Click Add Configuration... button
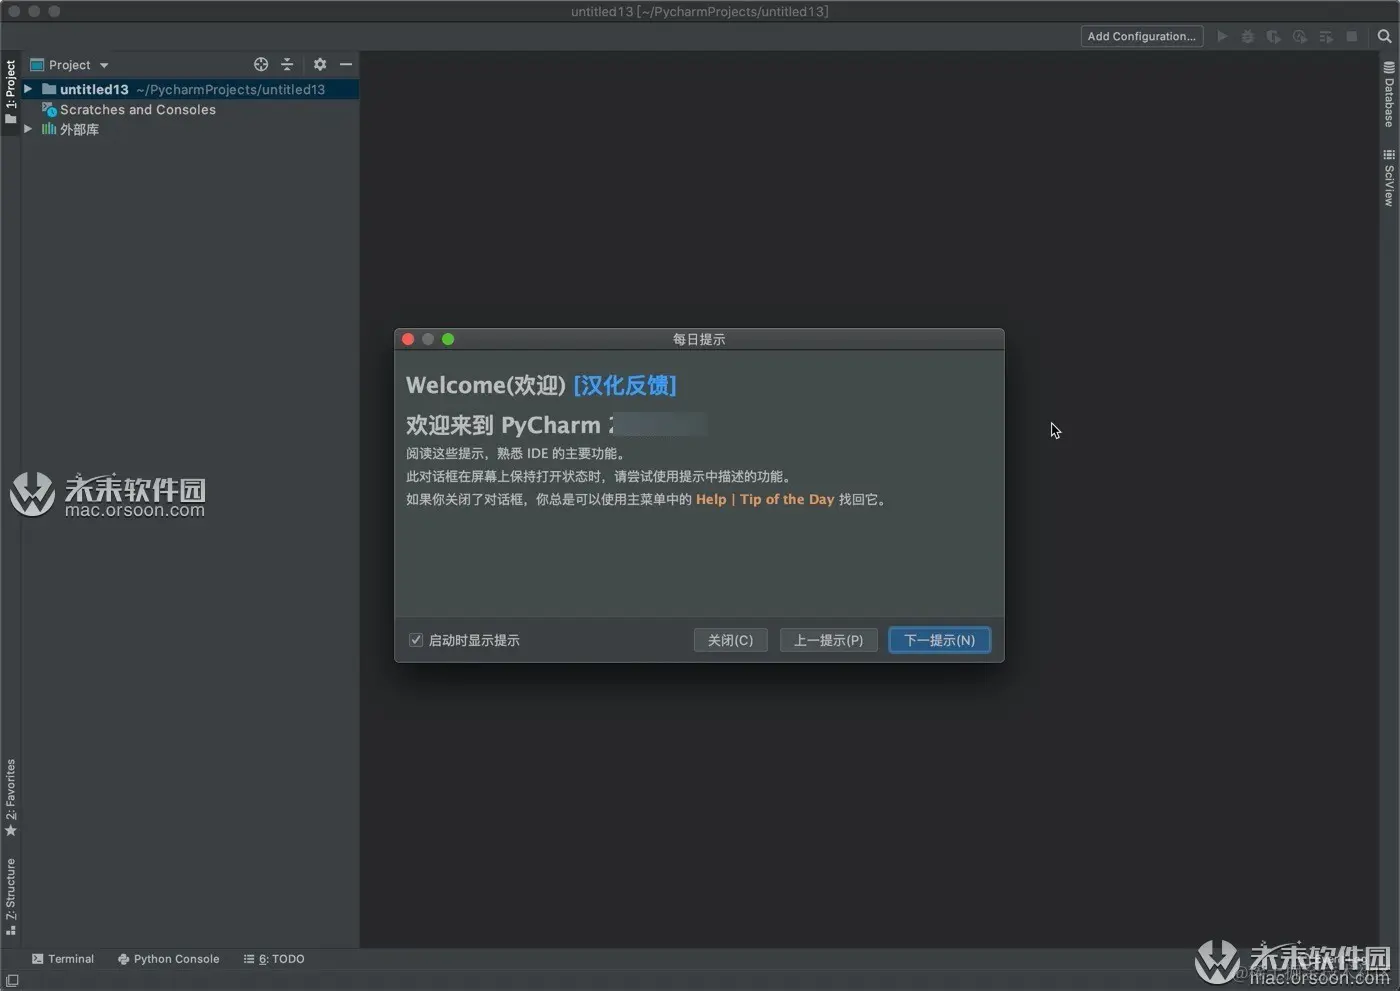This screenshot has height=991, width=1400. coord(1142,36)
